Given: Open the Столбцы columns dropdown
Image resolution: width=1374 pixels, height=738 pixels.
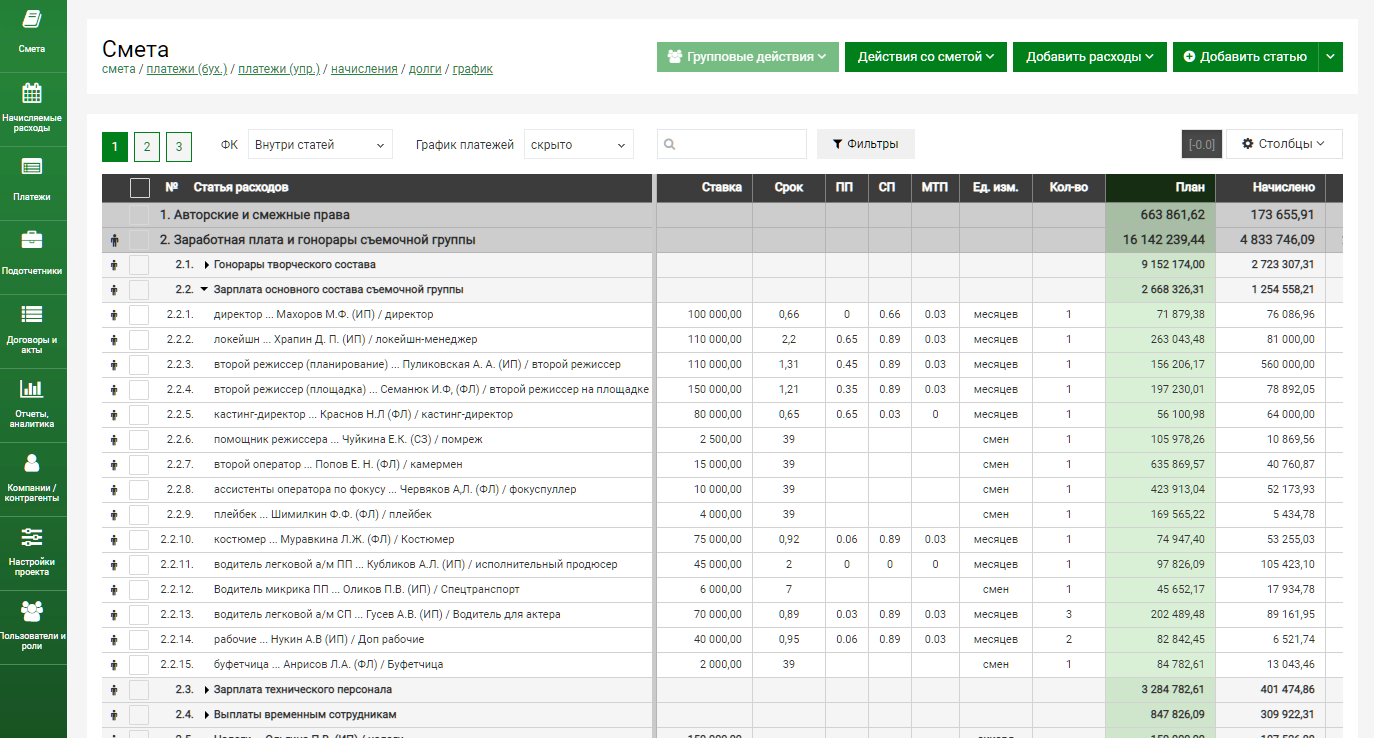Looking at the screenshot, I should tap(1284, 144).
